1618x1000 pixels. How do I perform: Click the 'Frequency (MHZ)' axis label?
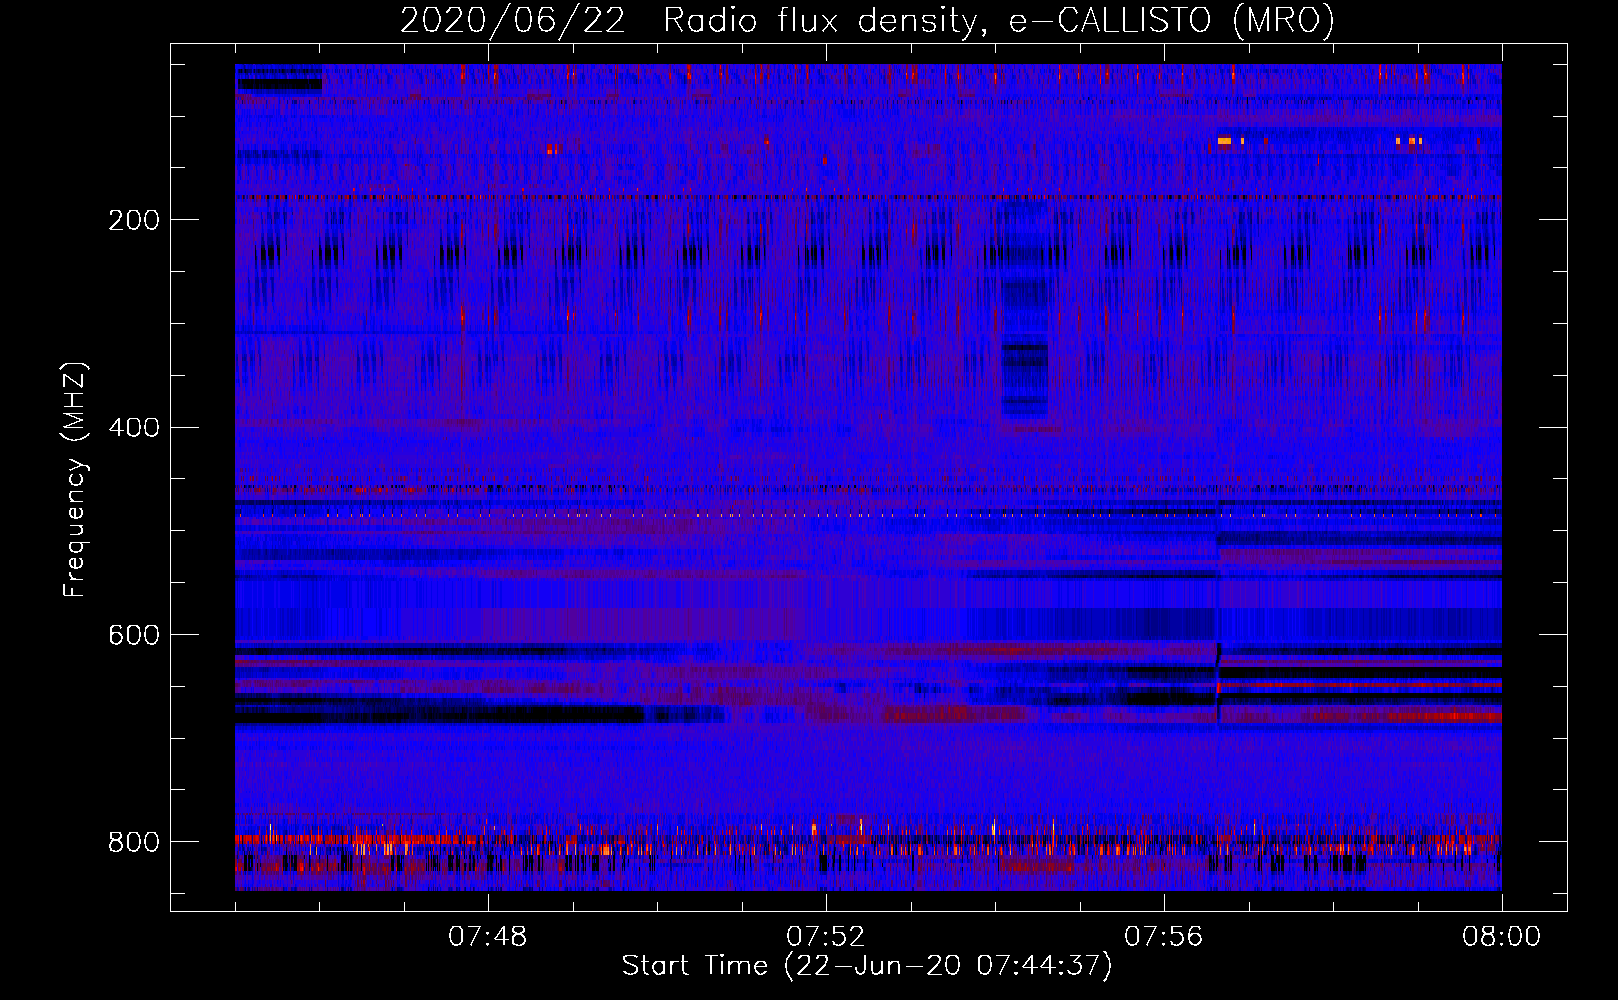click(x=75, y=479)
